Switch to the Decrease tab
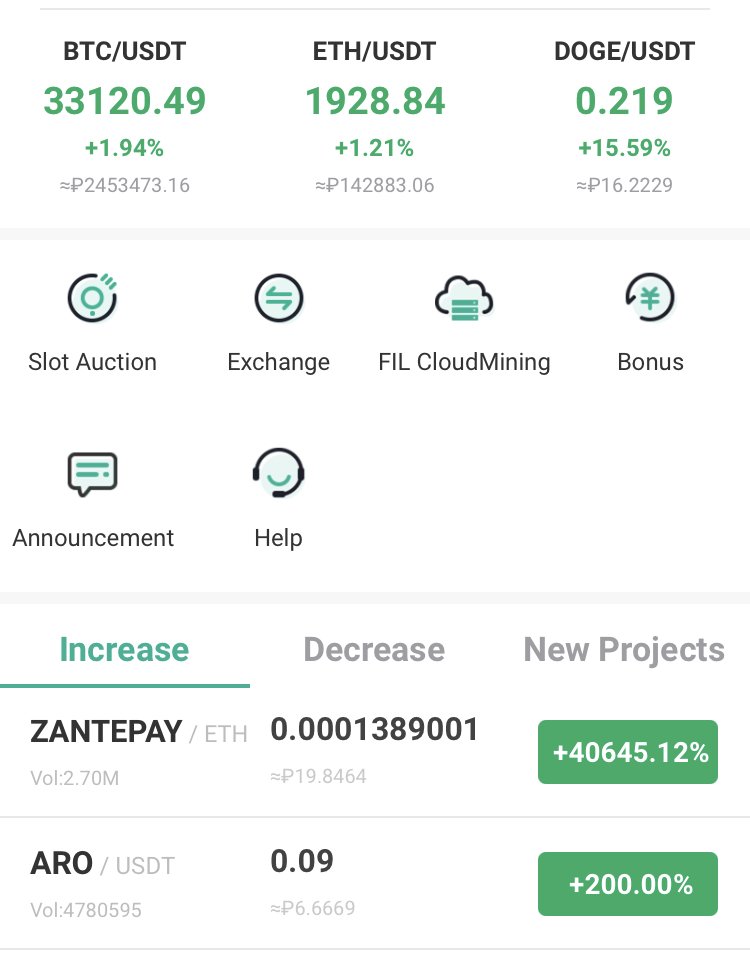The width and height of the screenshot is (750, 965). (x=374, y=650)
